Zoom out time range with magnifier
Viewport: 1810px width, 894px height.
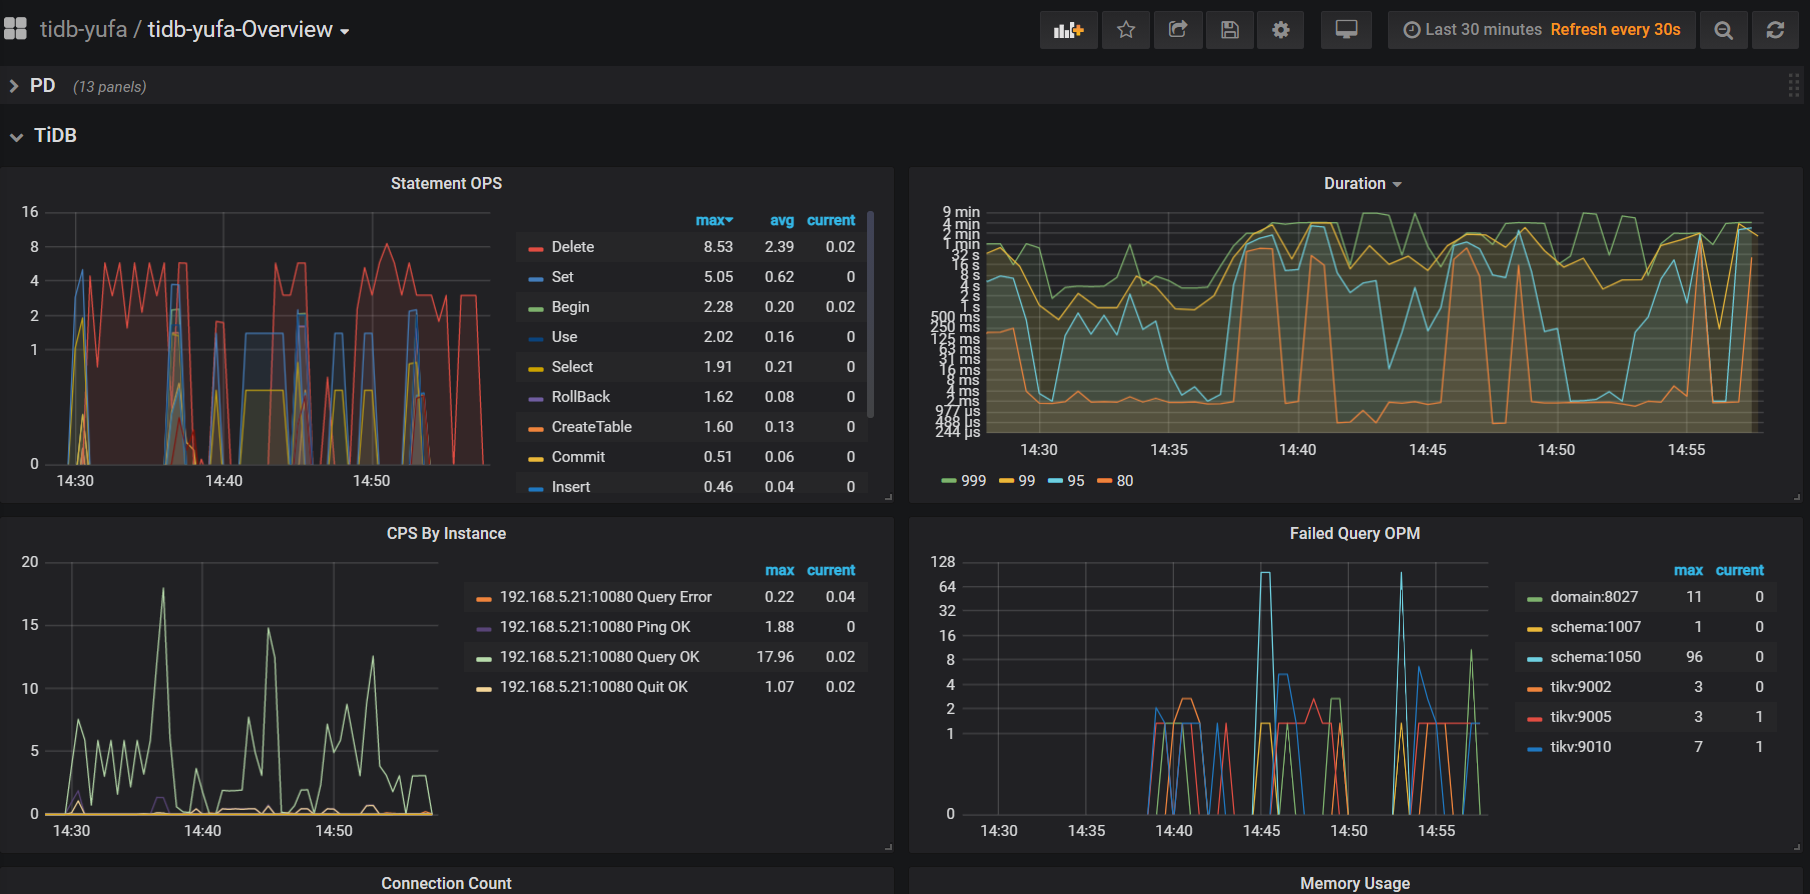(x=1723, y=30)
